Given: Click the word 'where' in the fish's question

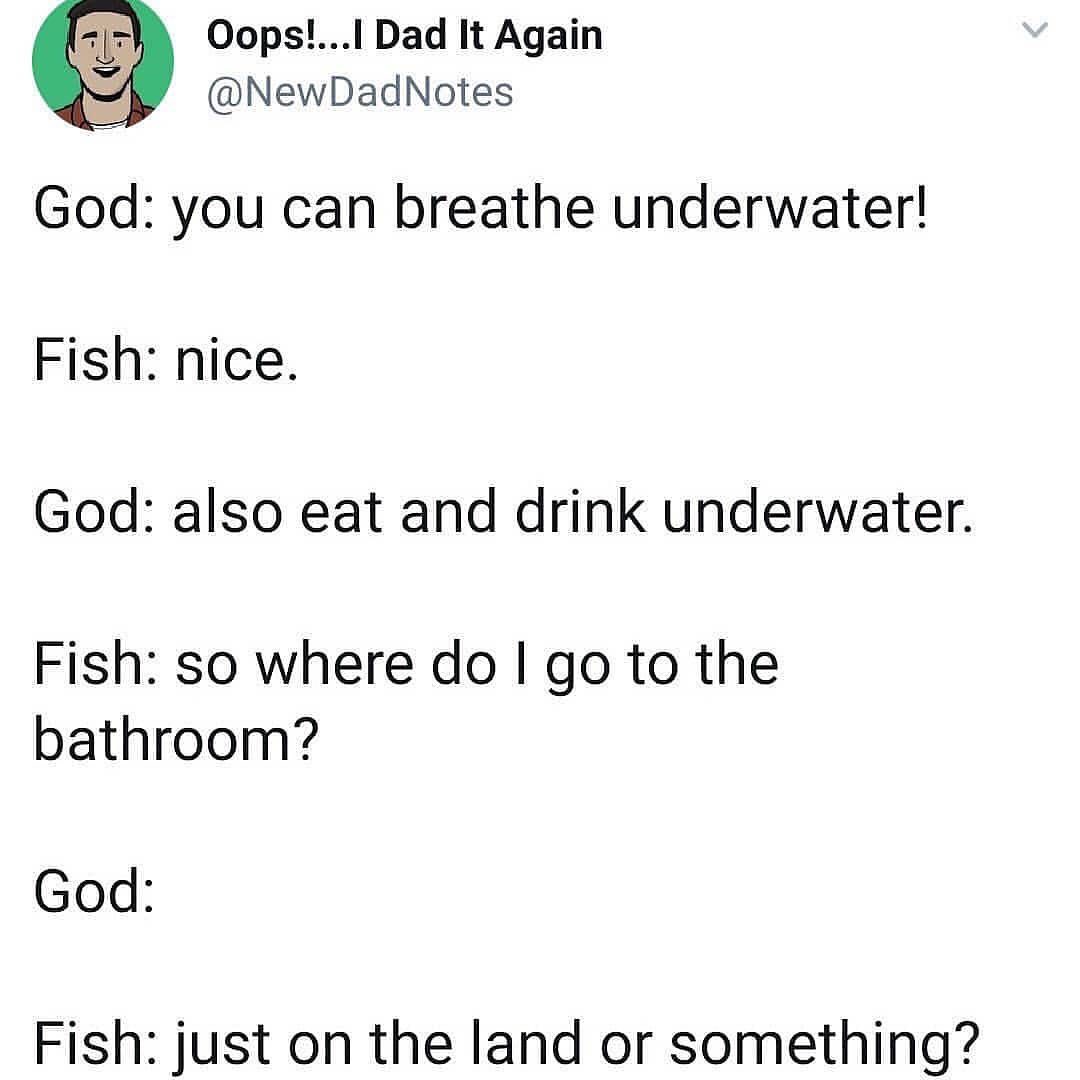Looking at the screenshot, I should coord(335,663).
